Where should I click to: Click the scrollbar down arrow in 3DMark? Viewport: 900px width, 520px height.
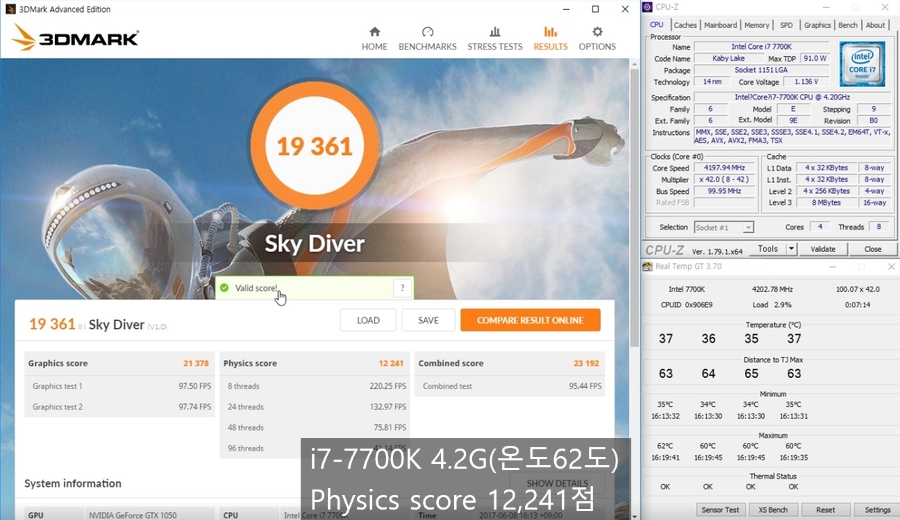634,515
